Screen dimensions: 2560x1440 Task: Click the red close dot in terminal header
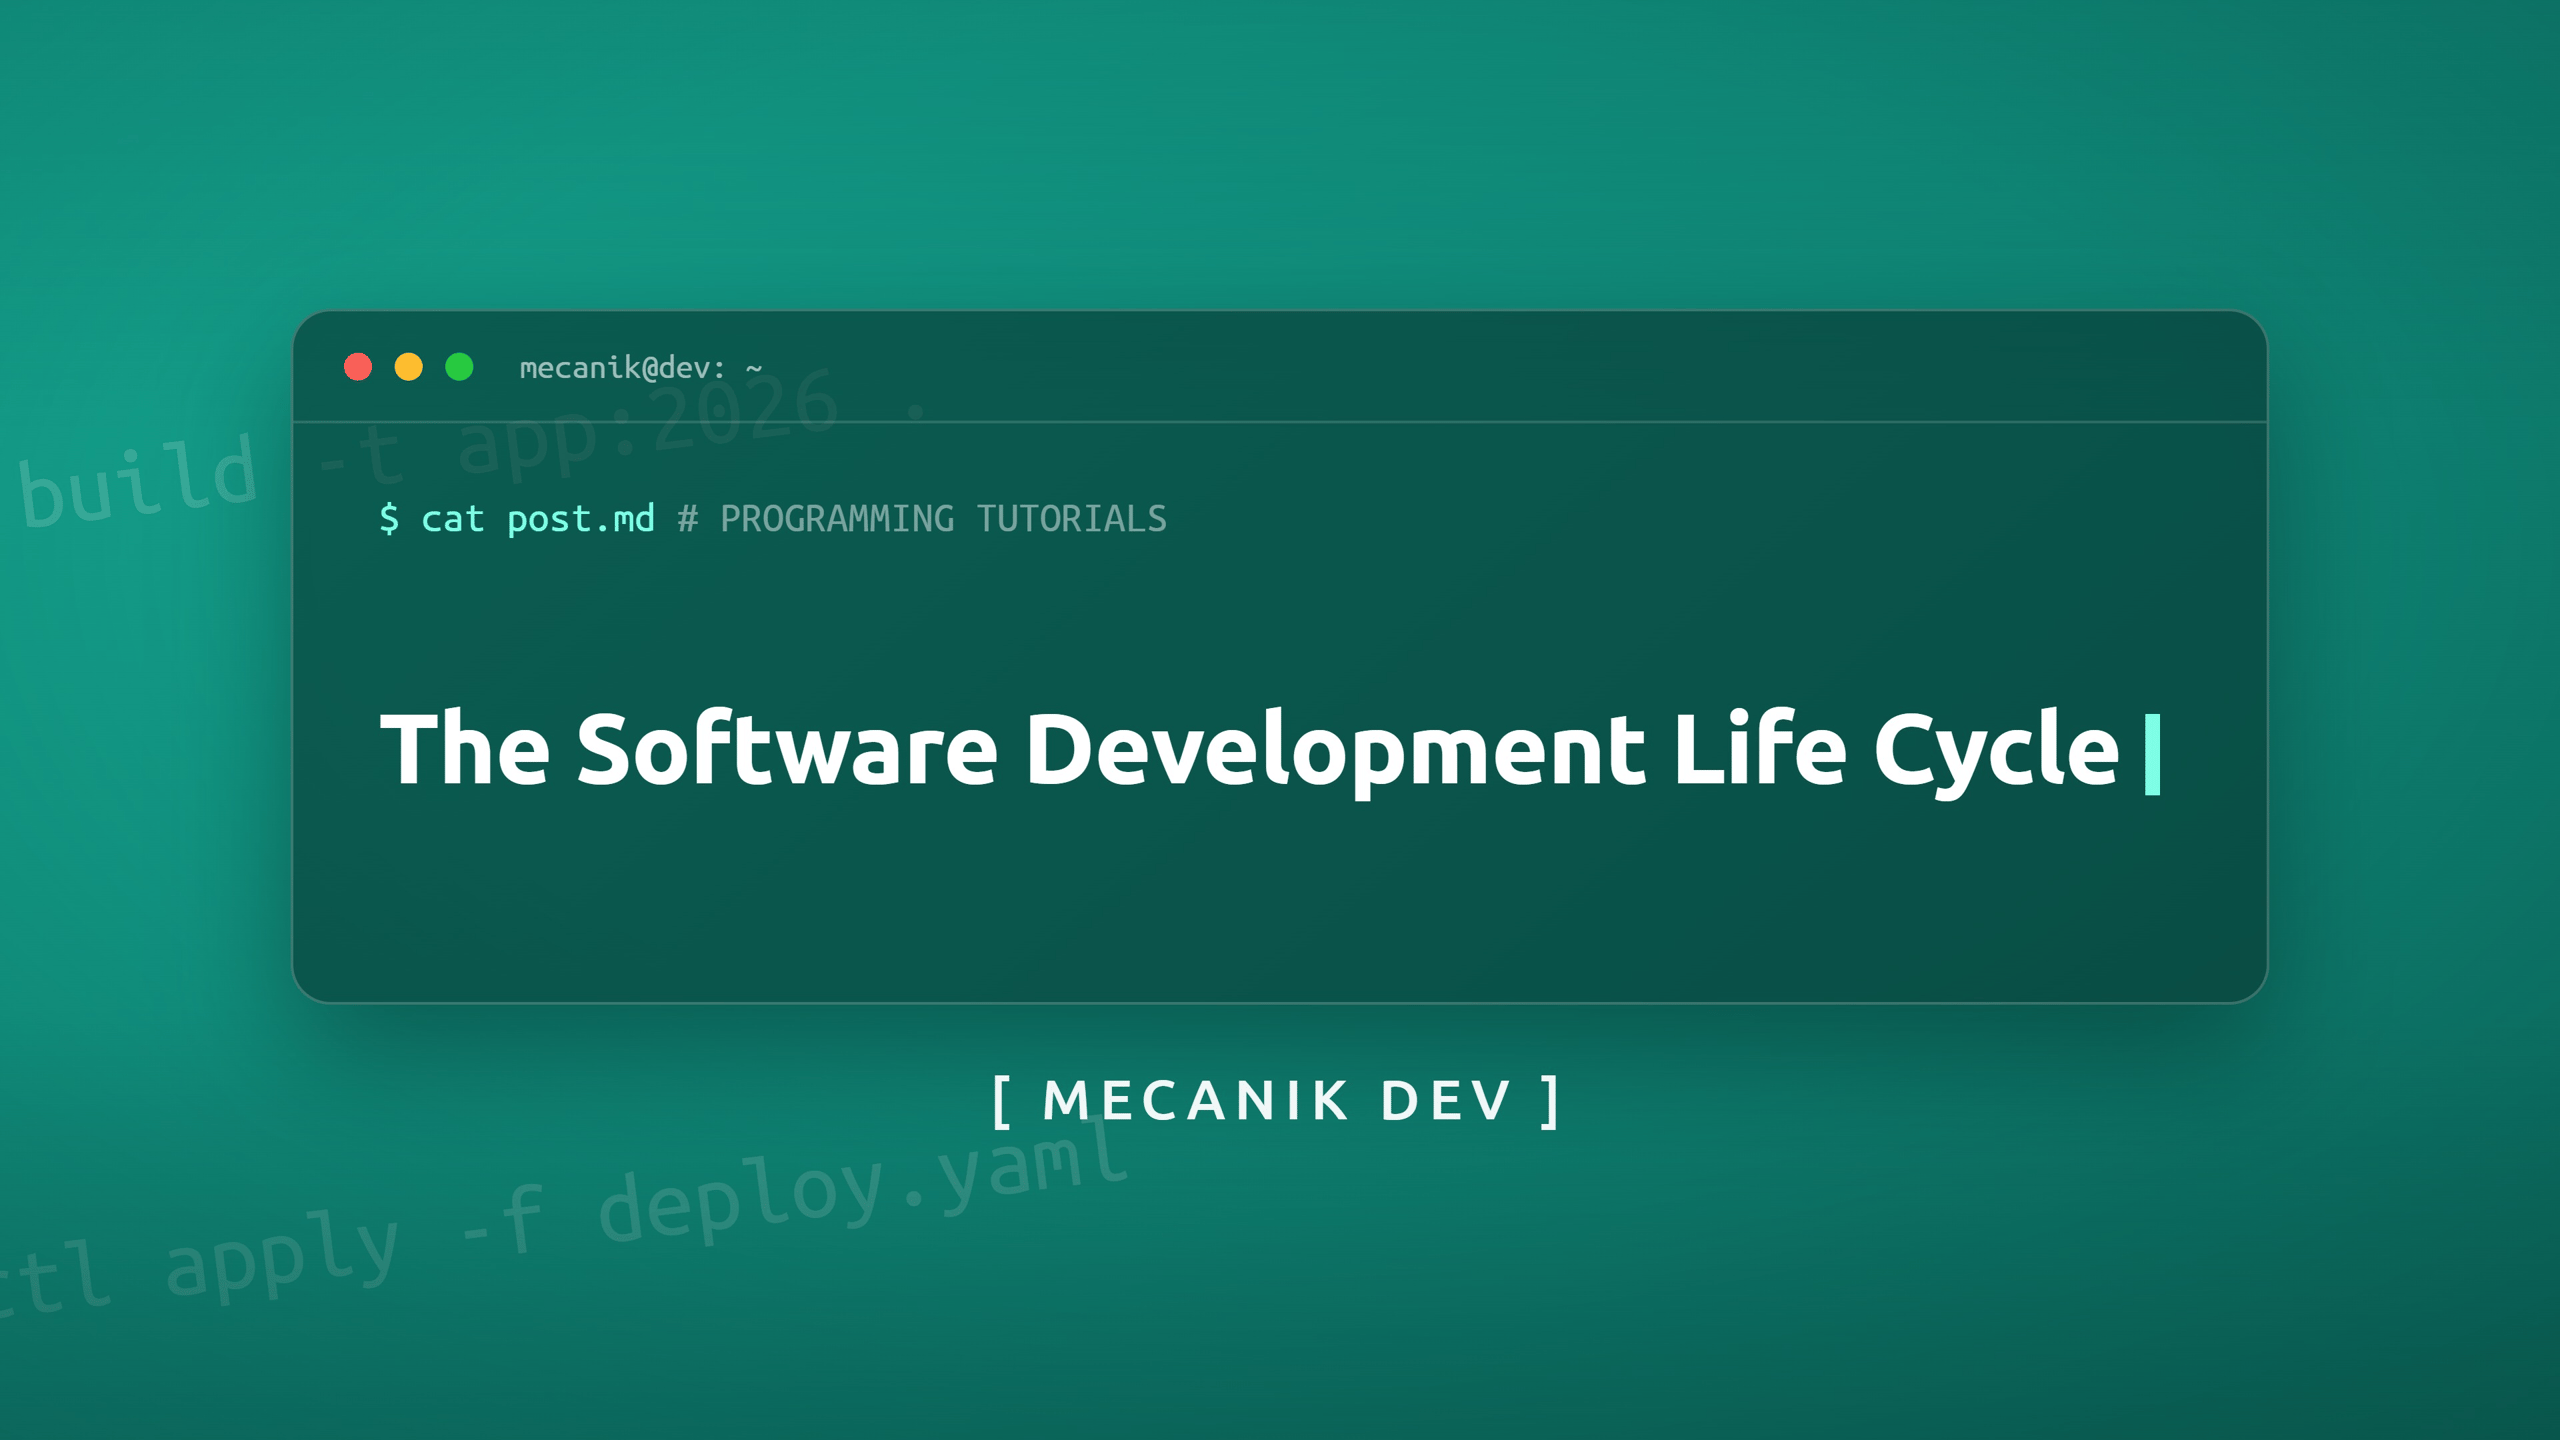coord(358,367)
